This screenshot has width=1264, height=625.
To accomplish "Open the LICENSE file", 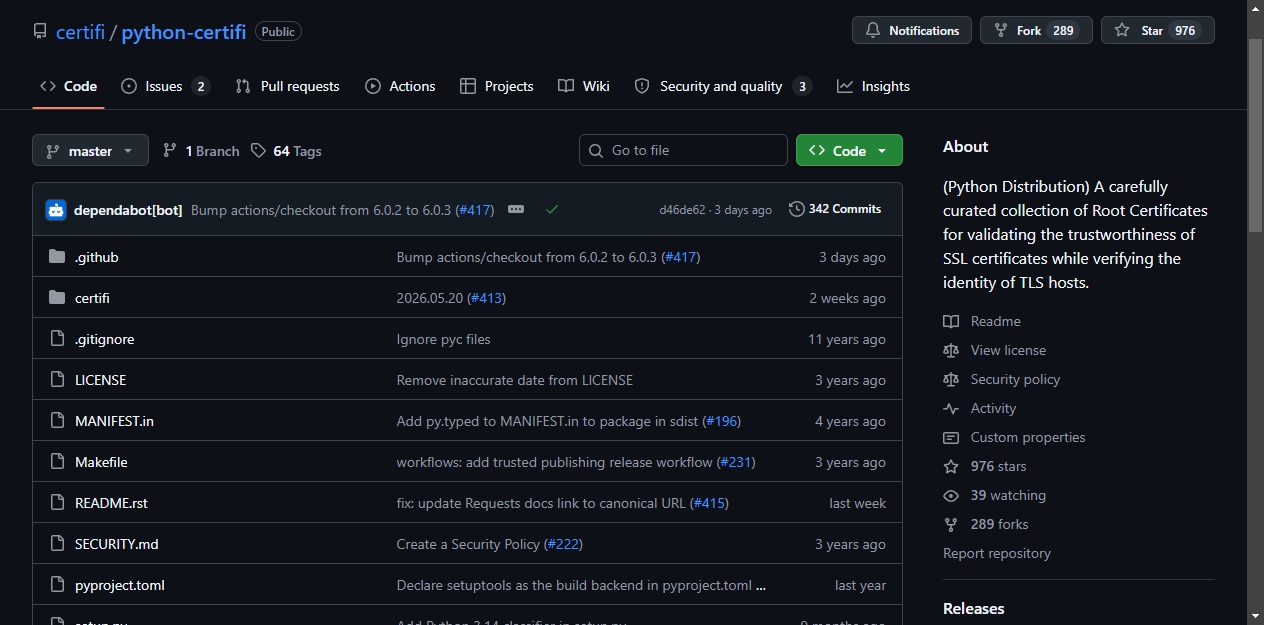I will coord(100,380).
